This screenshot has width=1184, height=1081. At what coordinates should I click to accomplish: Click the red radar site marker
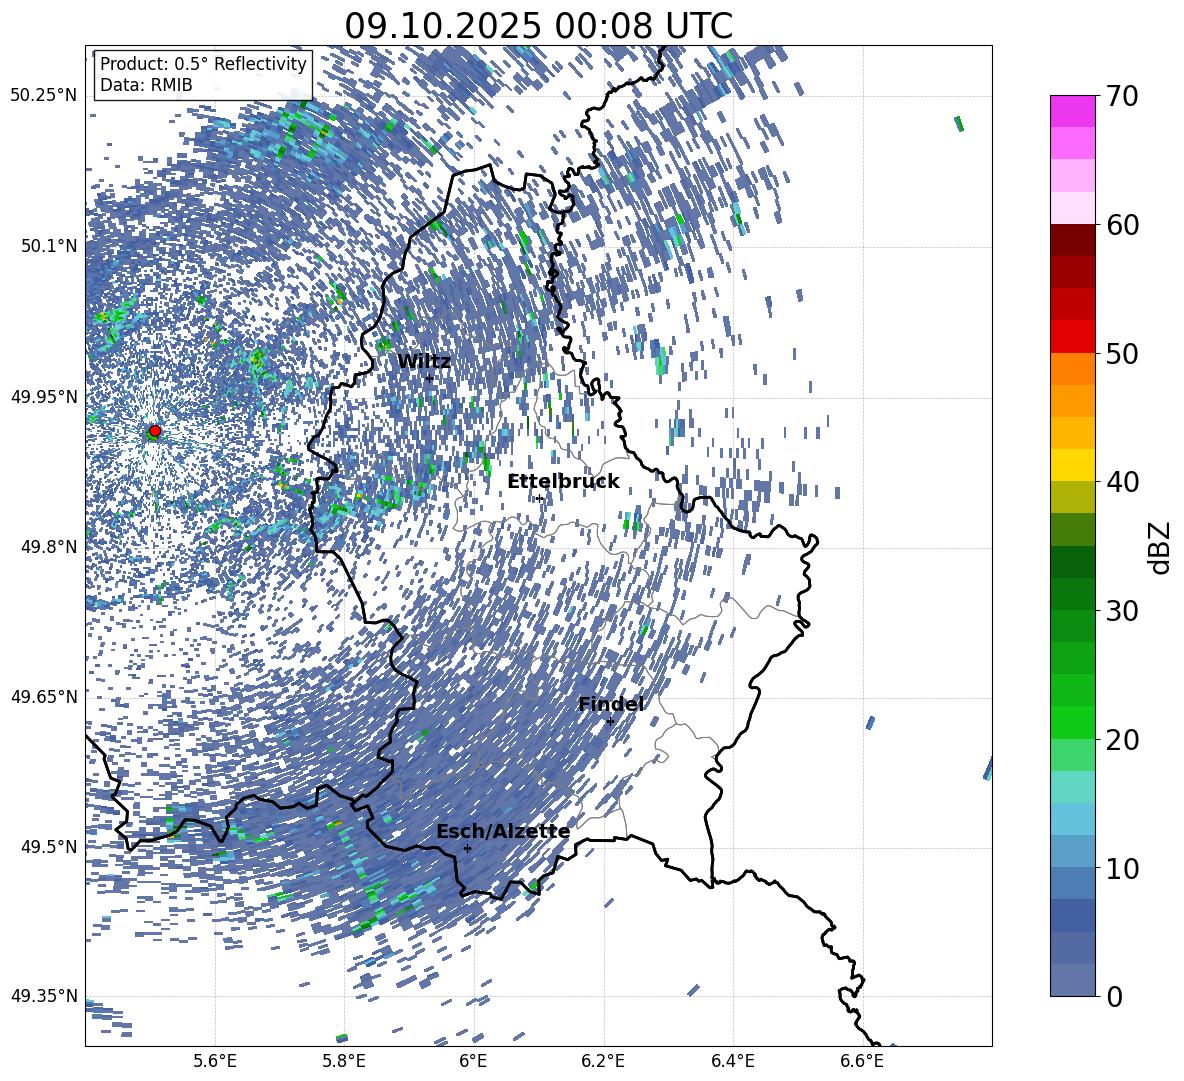tap(155, 431)
